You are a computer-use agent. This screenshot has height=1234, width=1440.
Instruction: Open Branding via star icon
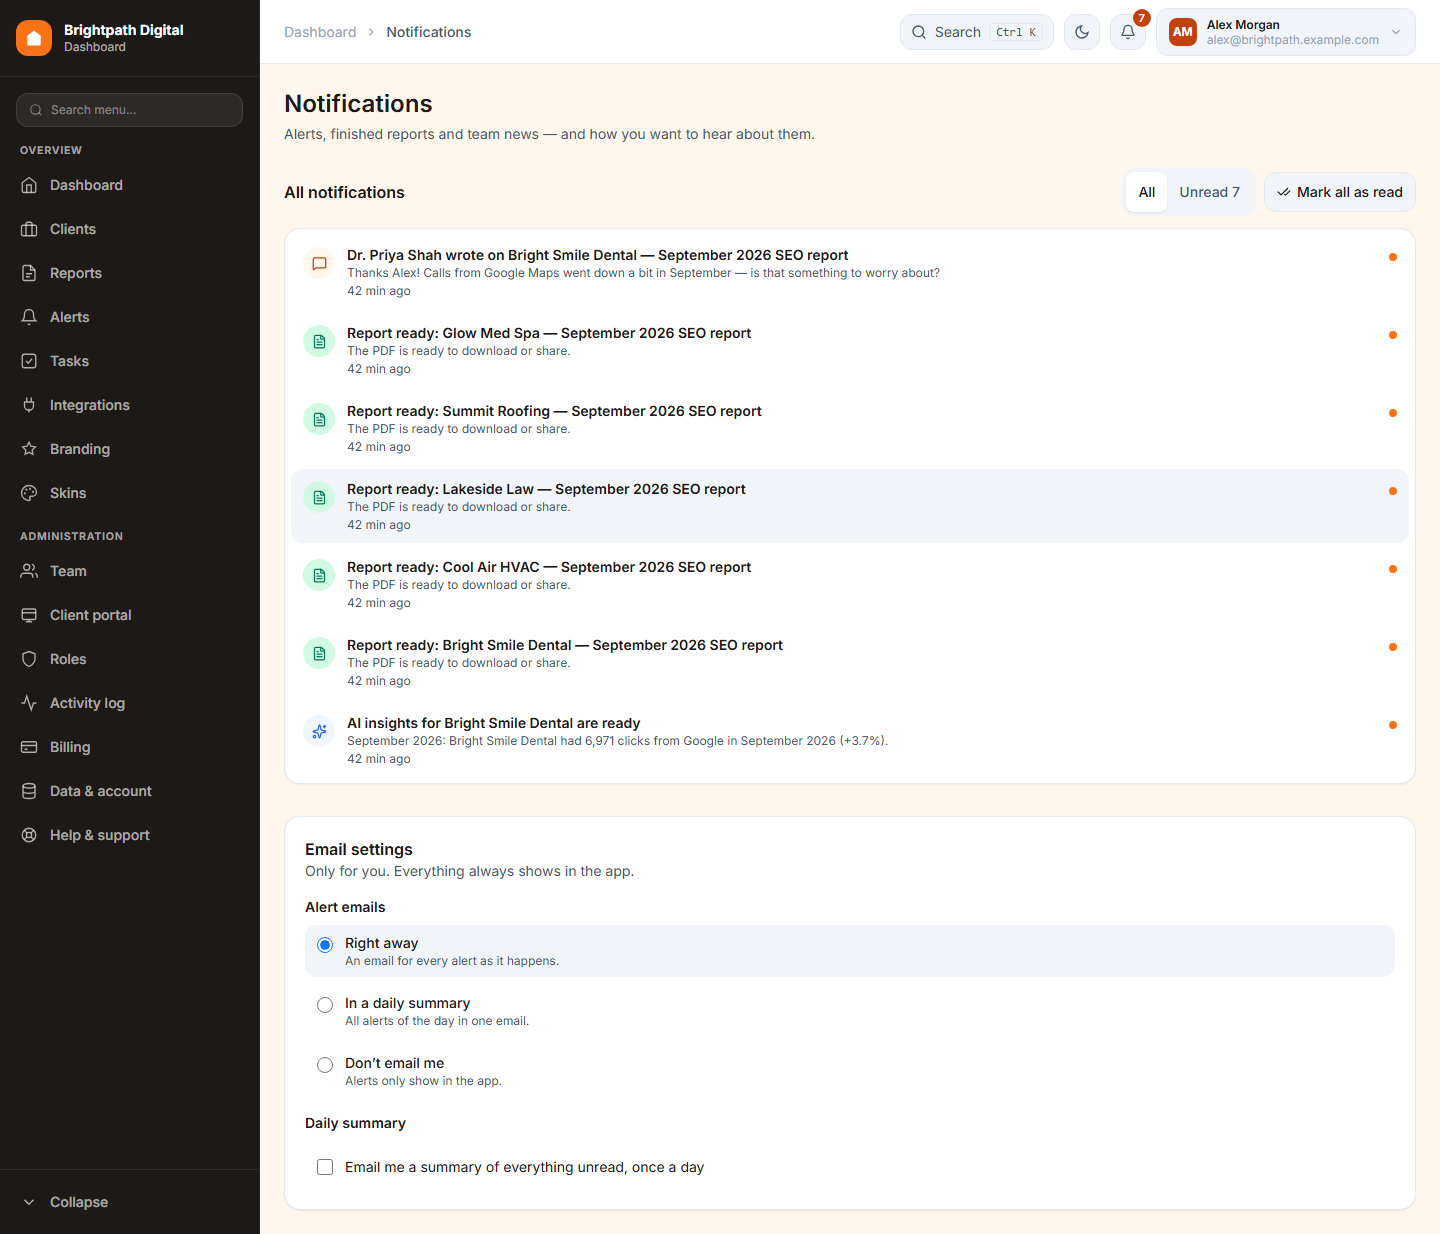(x=29, y=449)
